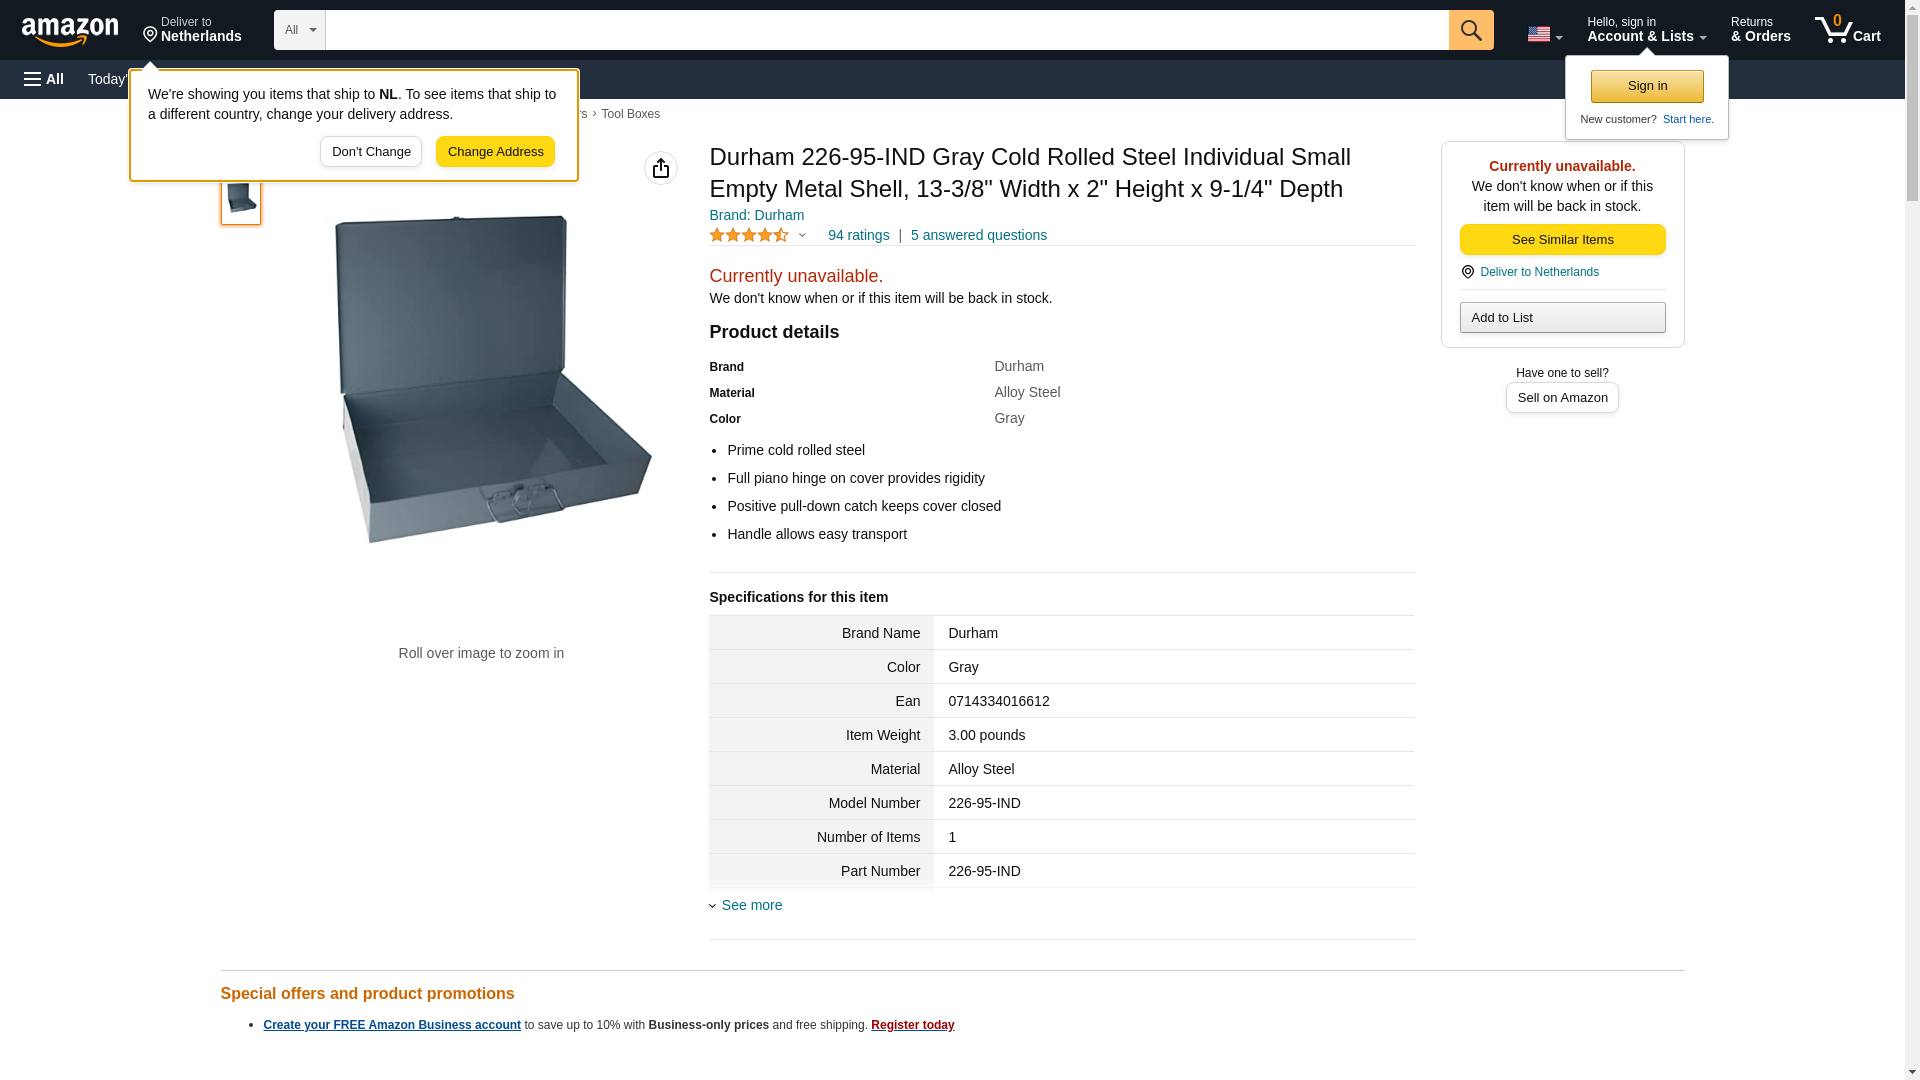
Task: Open the All search category dropdown
Action: tap(299, 30)
